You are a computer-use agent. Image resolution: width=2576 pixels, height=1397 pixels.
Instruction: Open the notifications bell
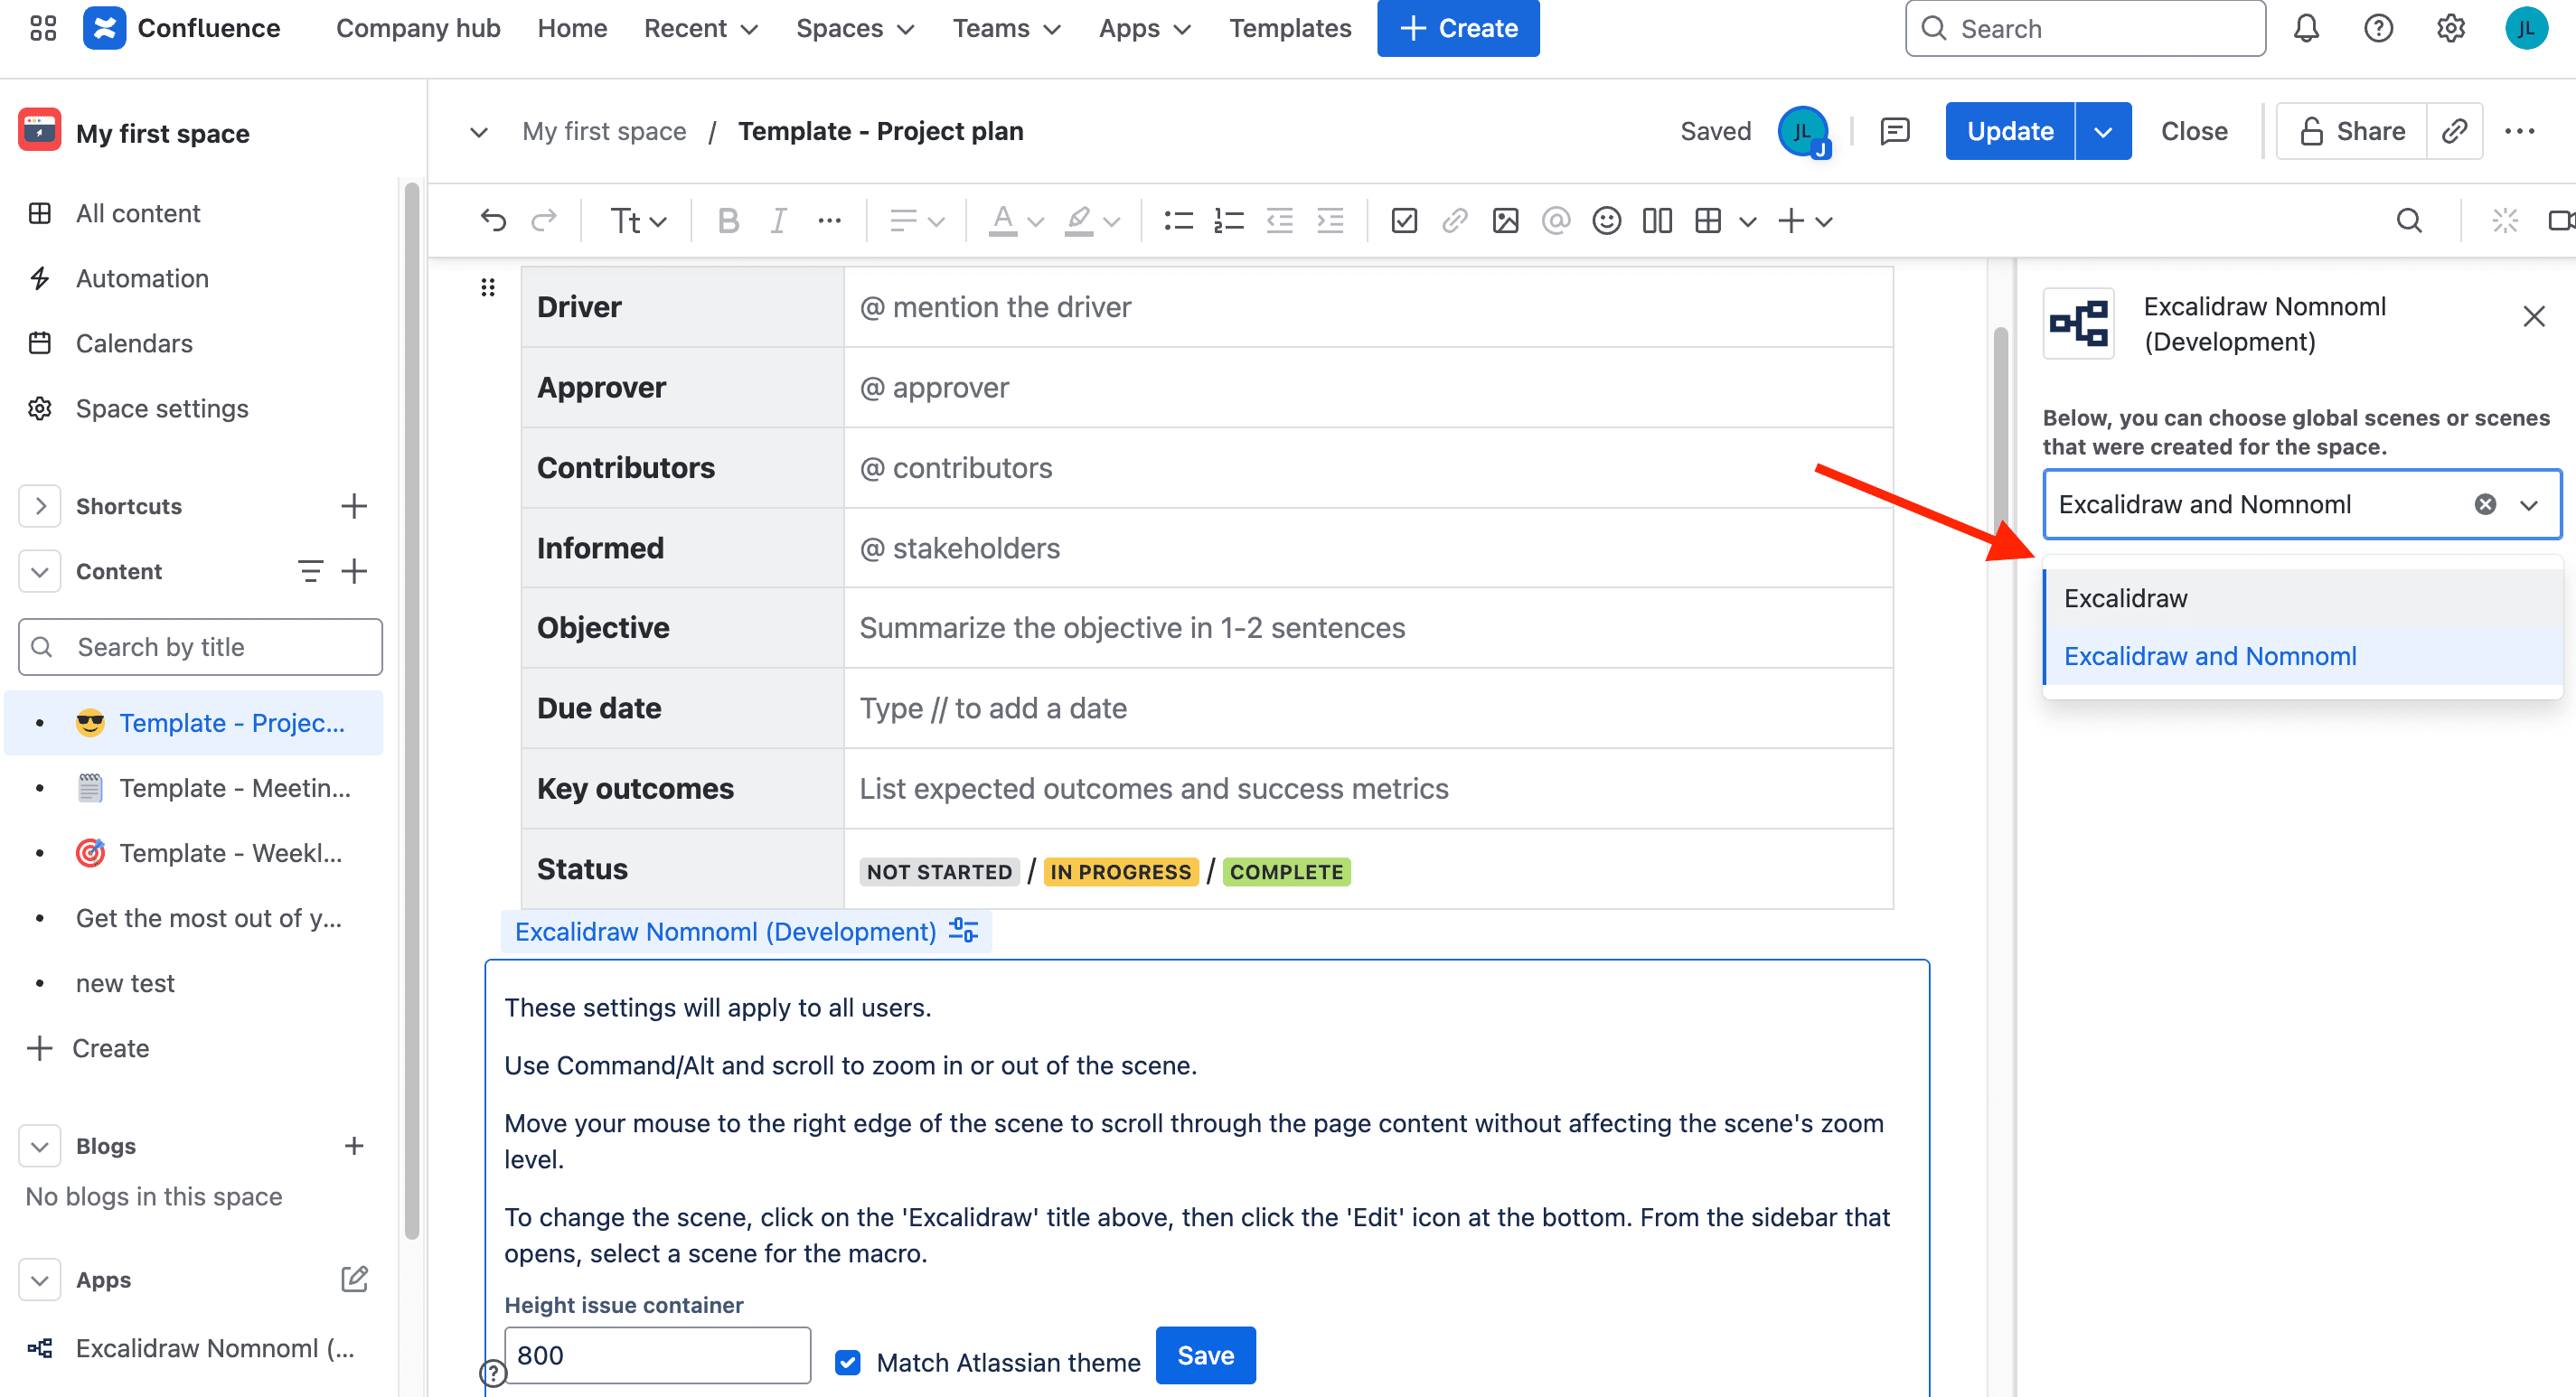(x=2306, y=28)
